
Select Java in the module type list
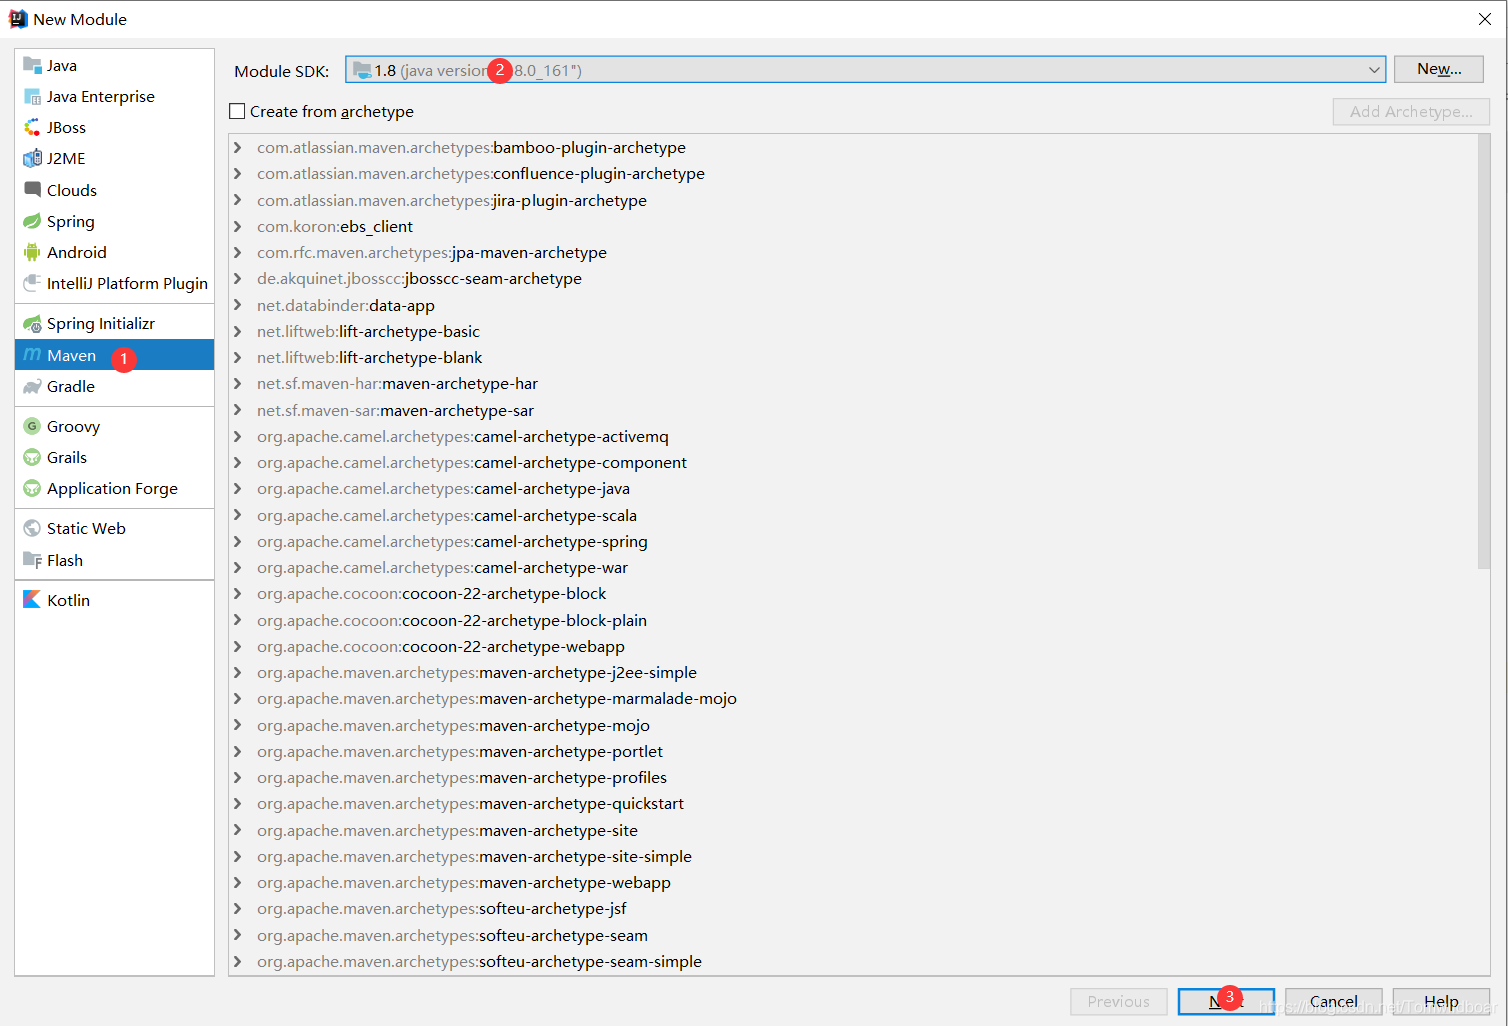click(x=114, y=65)
